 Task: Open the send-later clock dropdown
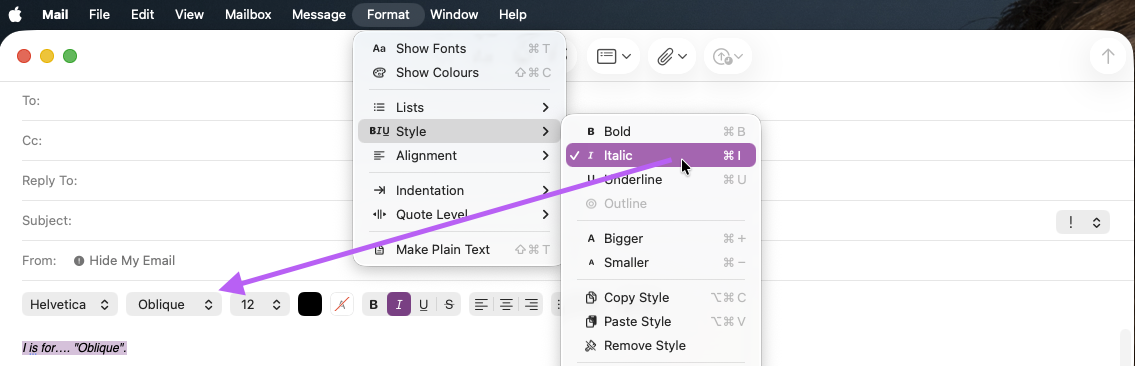click(x=727, y=56)
